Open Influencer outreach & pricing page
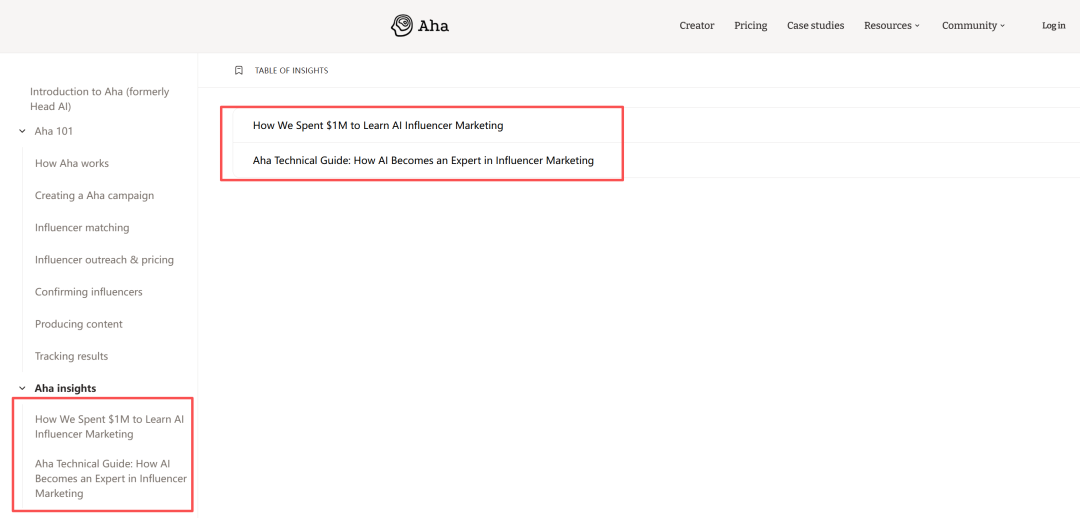 point(104,259)
